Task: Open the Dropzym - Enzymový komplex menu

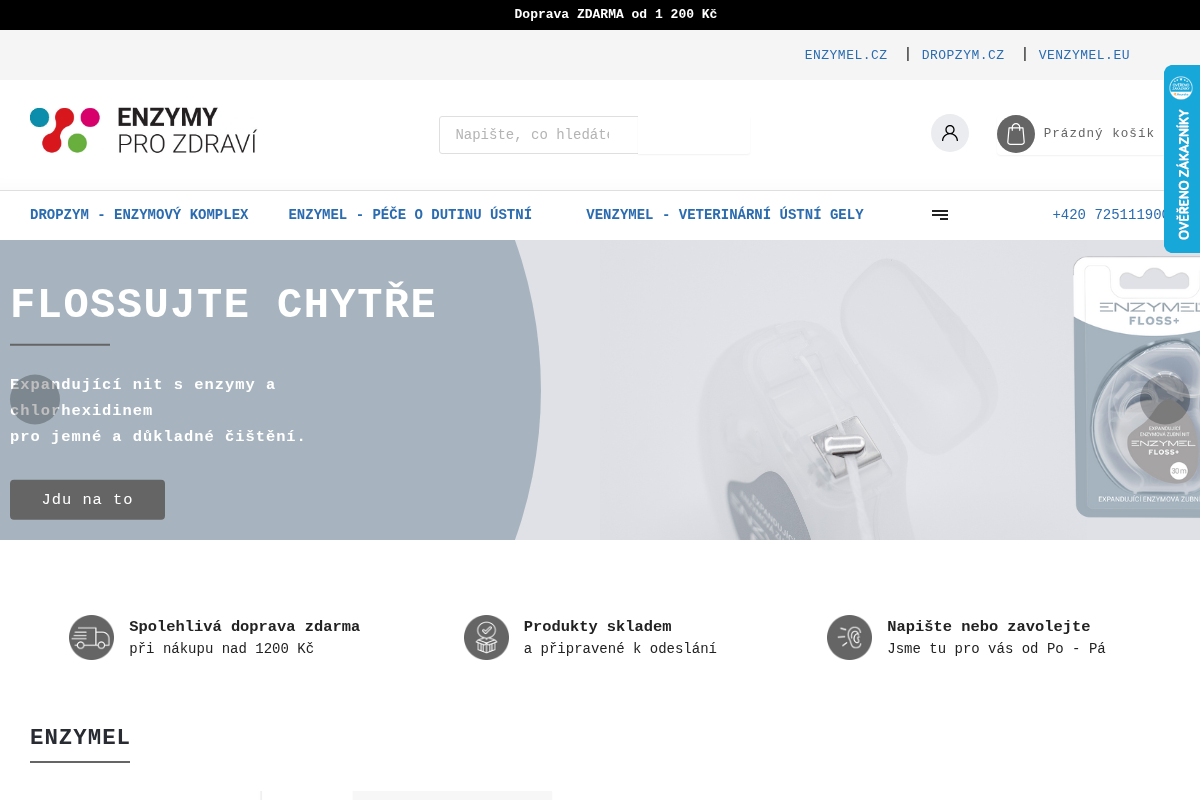Action: tap(139, 215)
